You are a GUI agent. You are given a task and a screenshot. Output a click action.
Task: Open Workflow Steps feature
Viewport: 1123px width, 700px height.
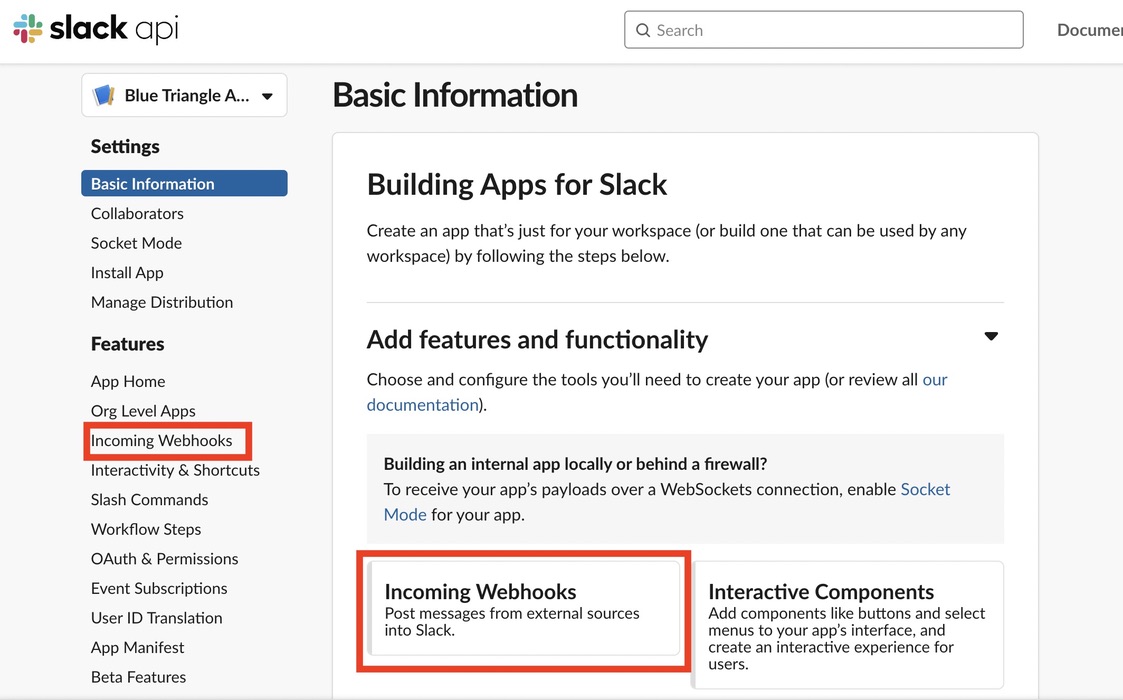[145, 529]
